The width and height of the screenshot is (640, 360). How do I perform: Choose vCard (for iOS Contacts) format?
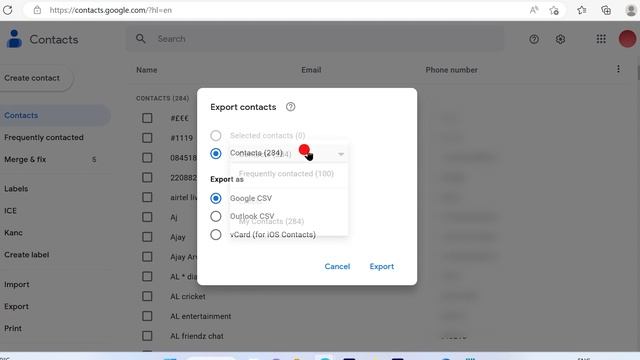pyautogui.click(x=216, y=235)
